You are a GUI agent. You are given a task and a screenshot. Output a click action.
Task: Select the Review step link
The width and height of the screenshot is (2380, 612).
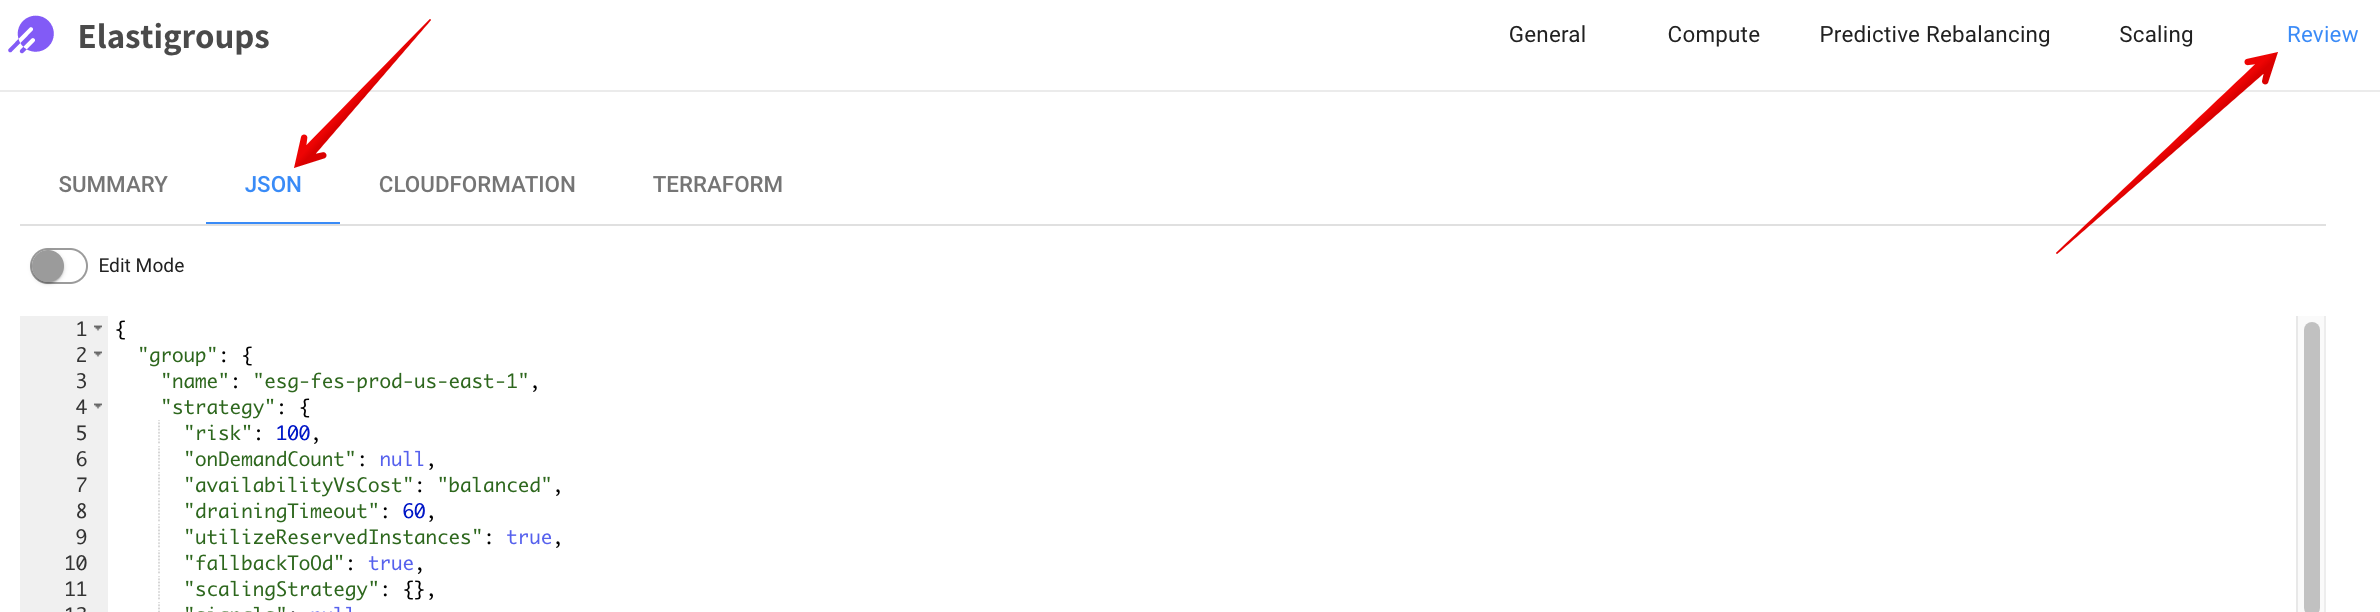[x=2321, y=35]
